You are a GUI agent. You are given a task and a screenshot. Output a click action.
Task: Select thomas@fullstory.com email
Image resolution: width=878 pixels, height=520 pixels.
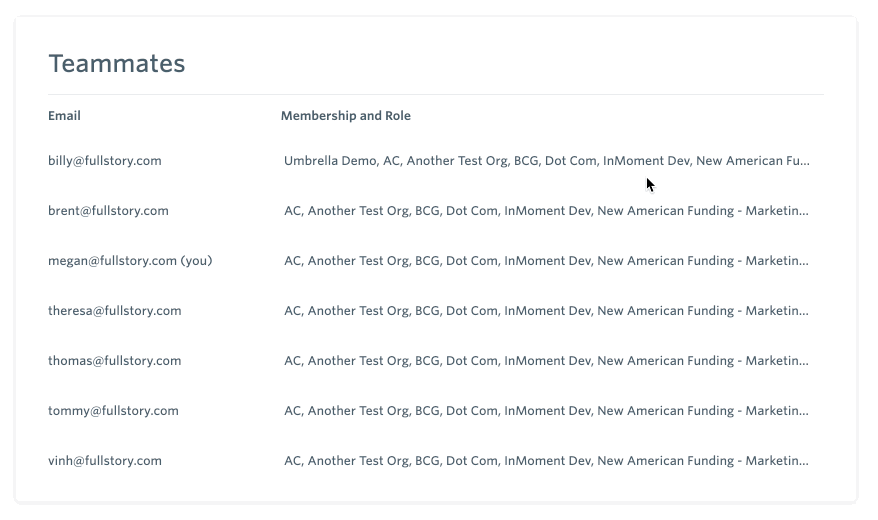115,361
